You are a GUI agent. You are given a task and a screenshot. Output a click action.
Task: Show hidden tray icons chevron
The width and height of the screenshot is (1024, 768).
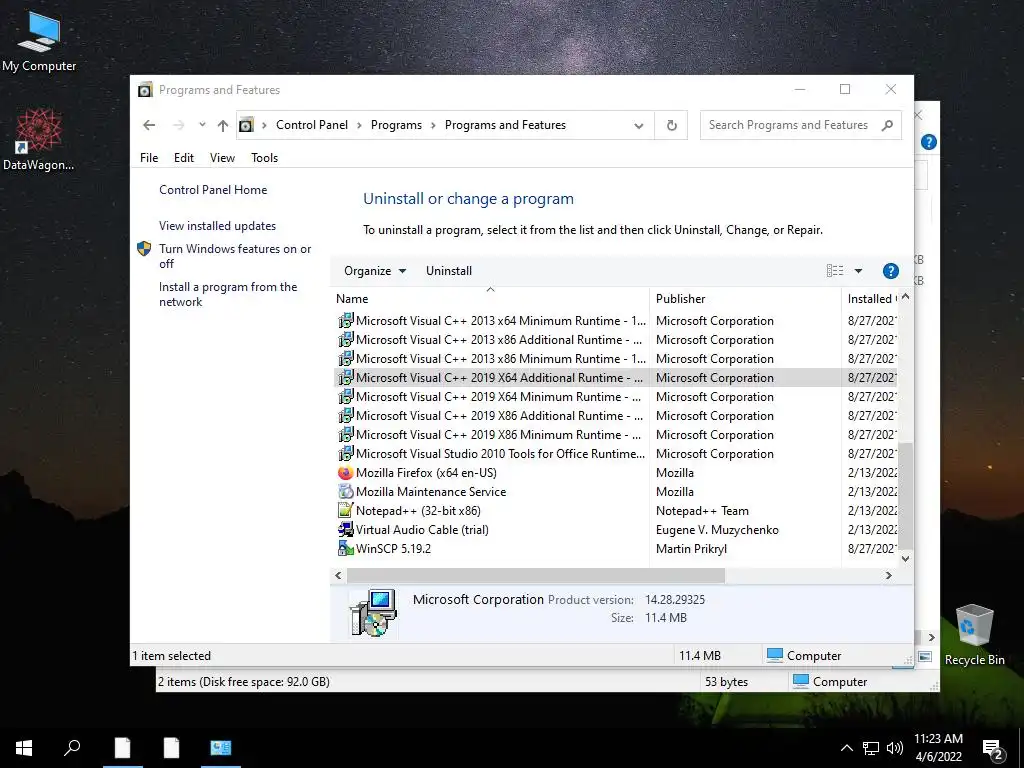[x=846, y=748]
